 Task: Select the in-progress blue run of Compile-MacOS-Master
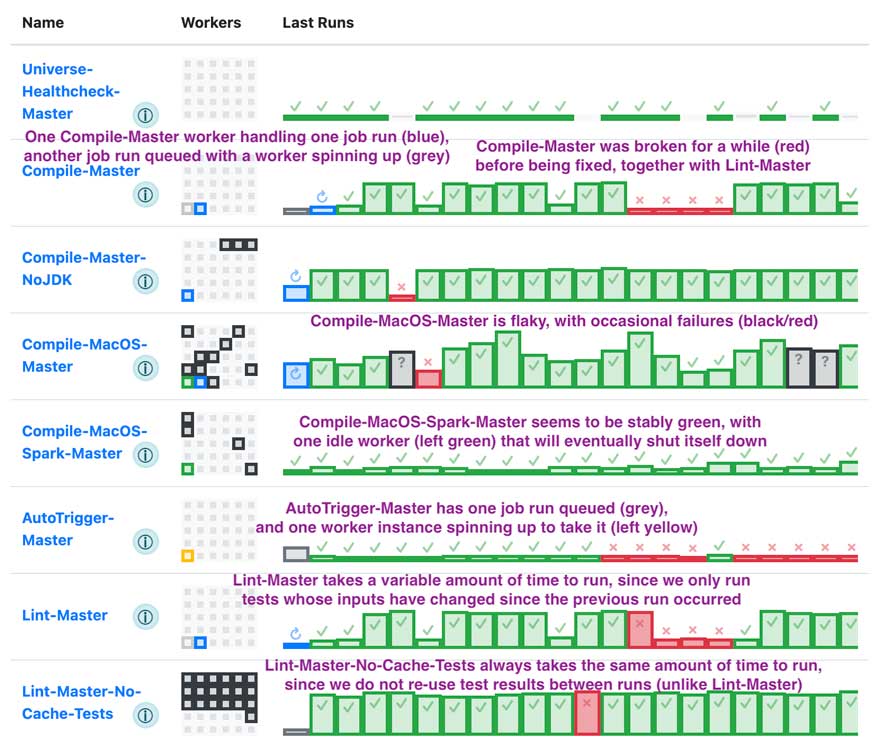click(x=296, y=375)
